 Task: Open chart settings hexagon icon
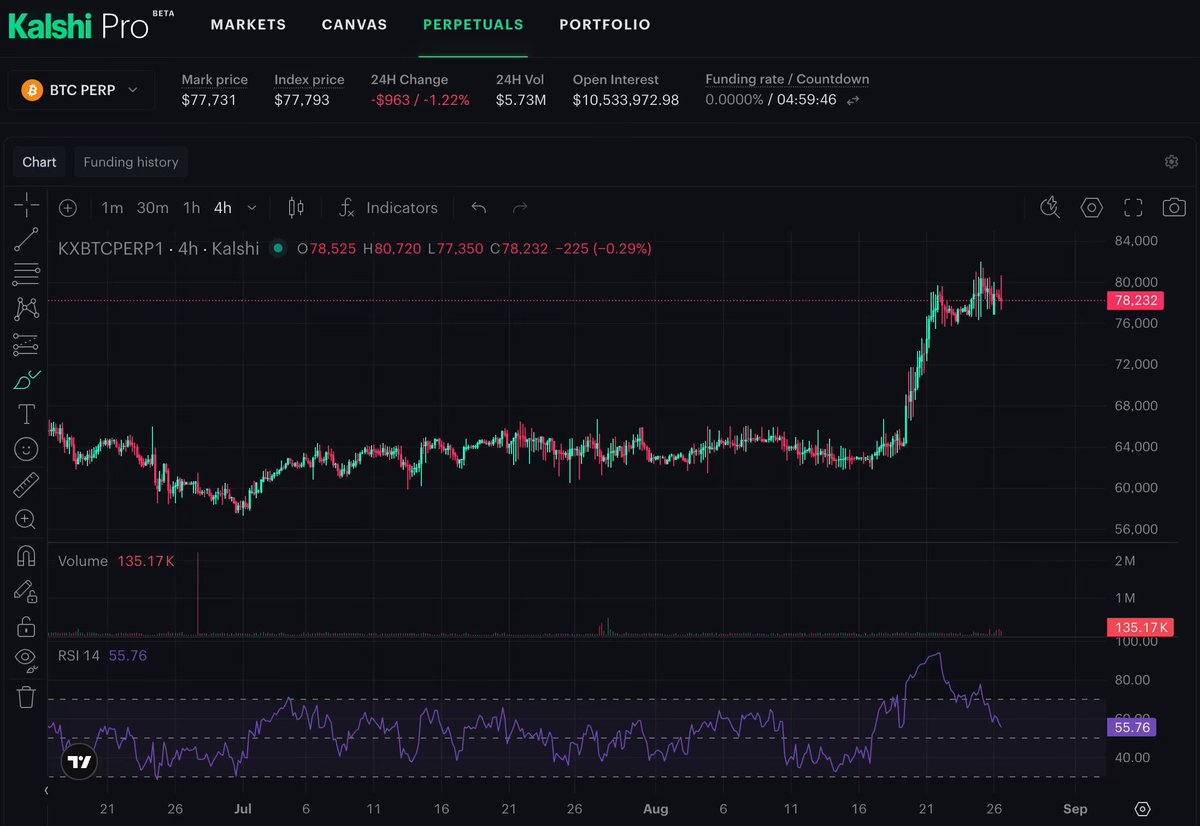[1092, 208]
